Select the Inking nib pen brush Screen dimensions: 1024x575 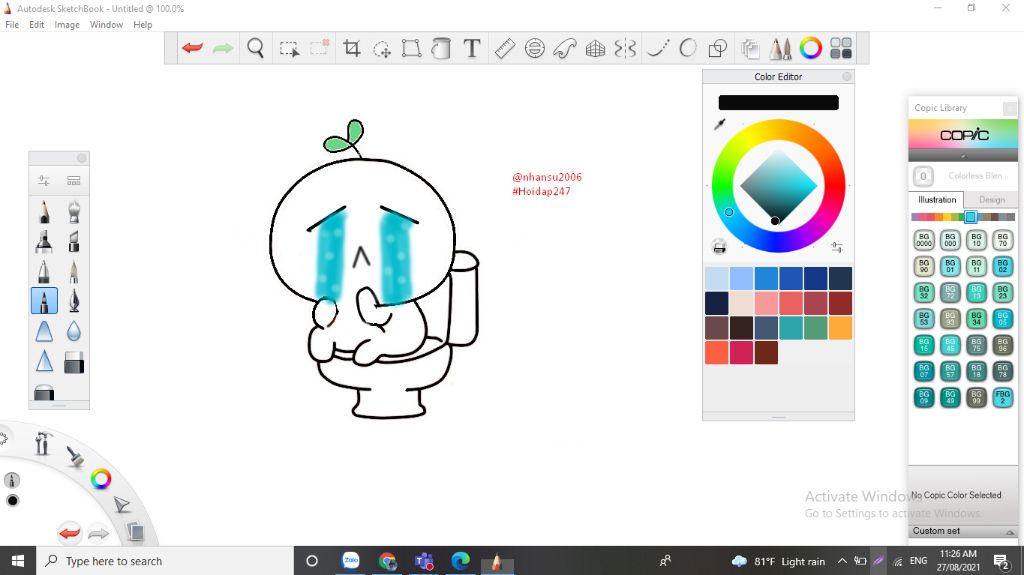tap(74, 301)
